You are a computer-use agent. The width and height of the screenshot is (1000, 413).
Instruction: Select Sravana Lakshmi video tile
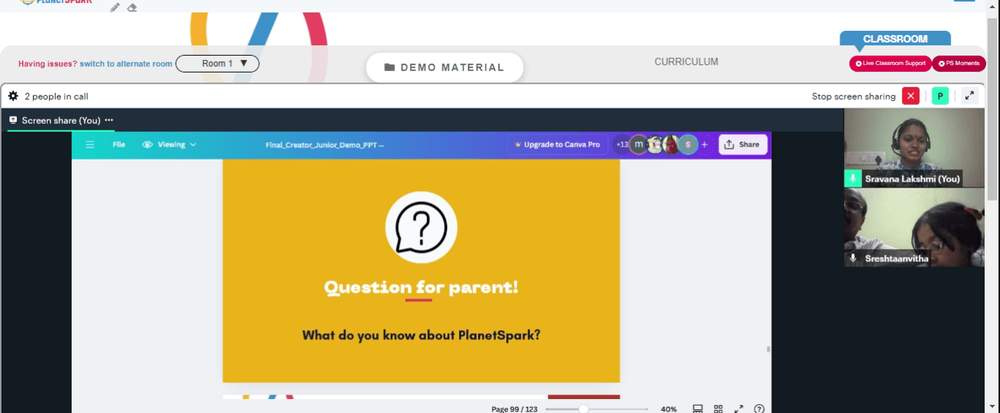click(914, 148)
